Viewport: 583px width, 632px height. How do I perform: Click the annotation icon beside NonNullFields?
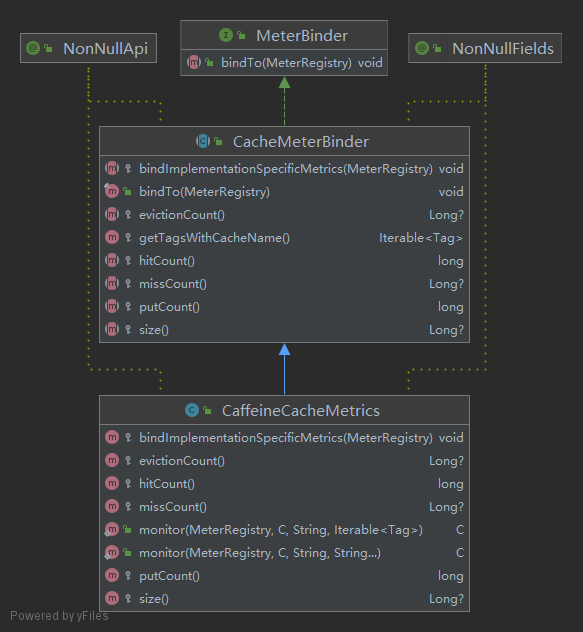[422, 48]
